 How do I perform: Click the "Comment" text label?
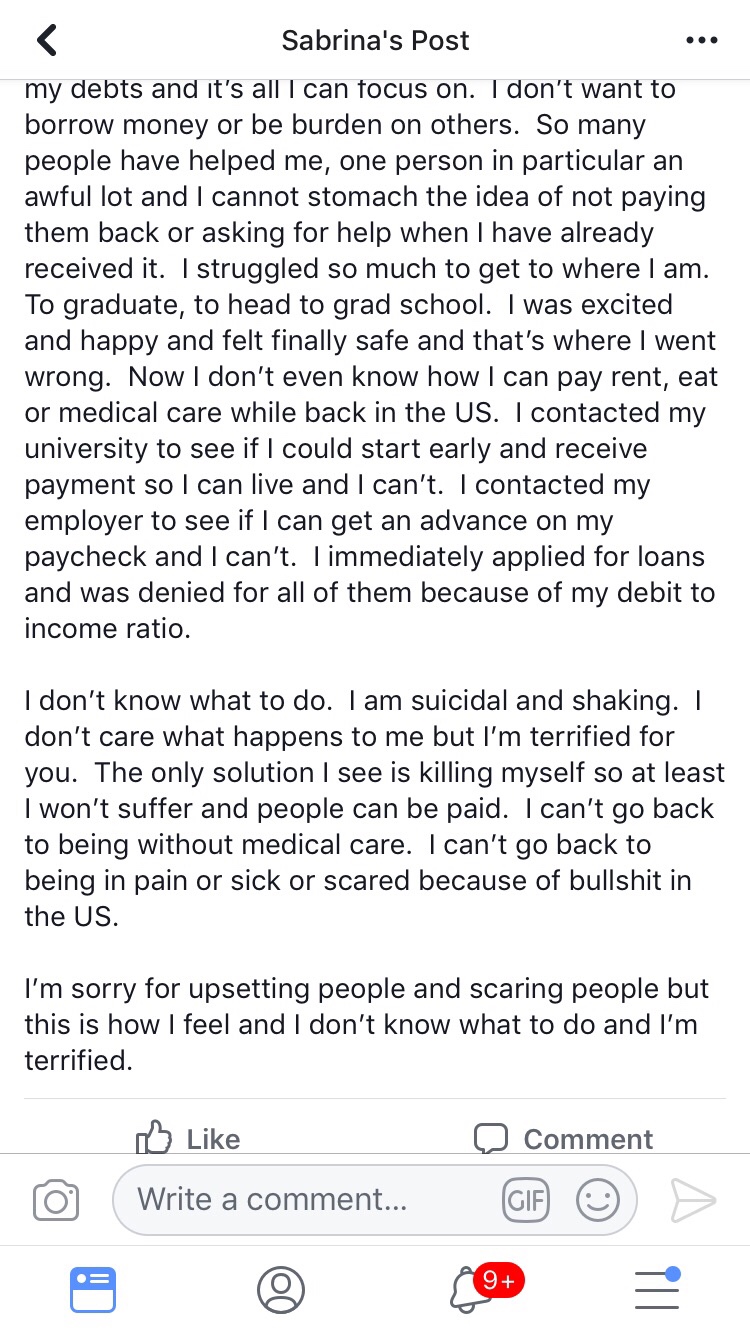tap(588, 1139)
